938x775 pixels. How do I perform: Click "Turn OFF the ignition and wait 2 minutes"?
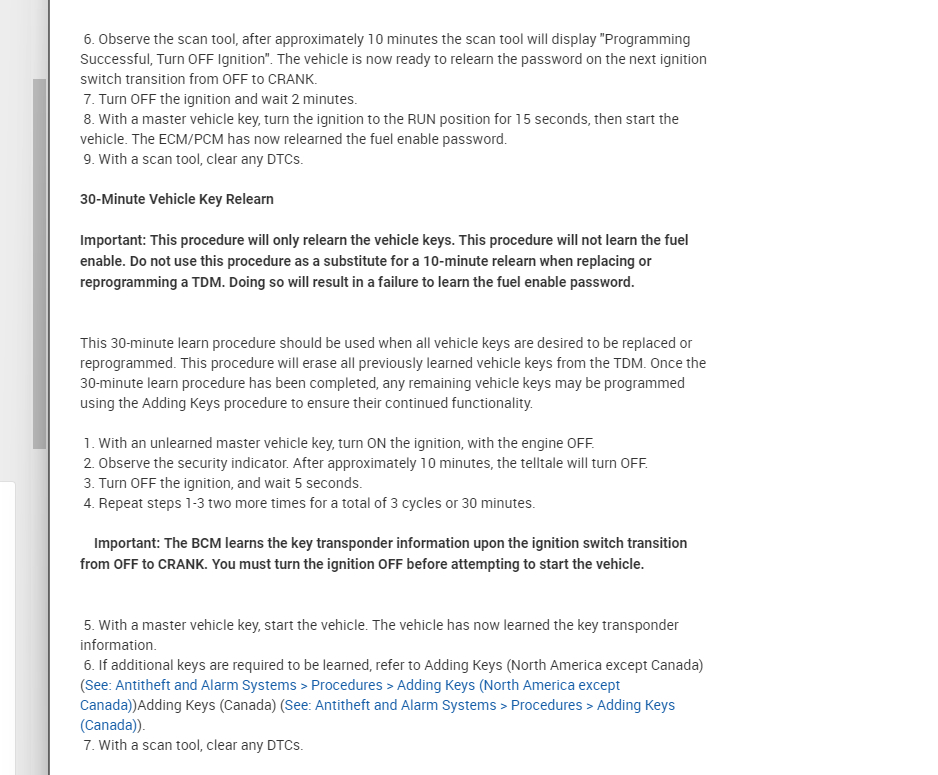click(x=227, y=99)
